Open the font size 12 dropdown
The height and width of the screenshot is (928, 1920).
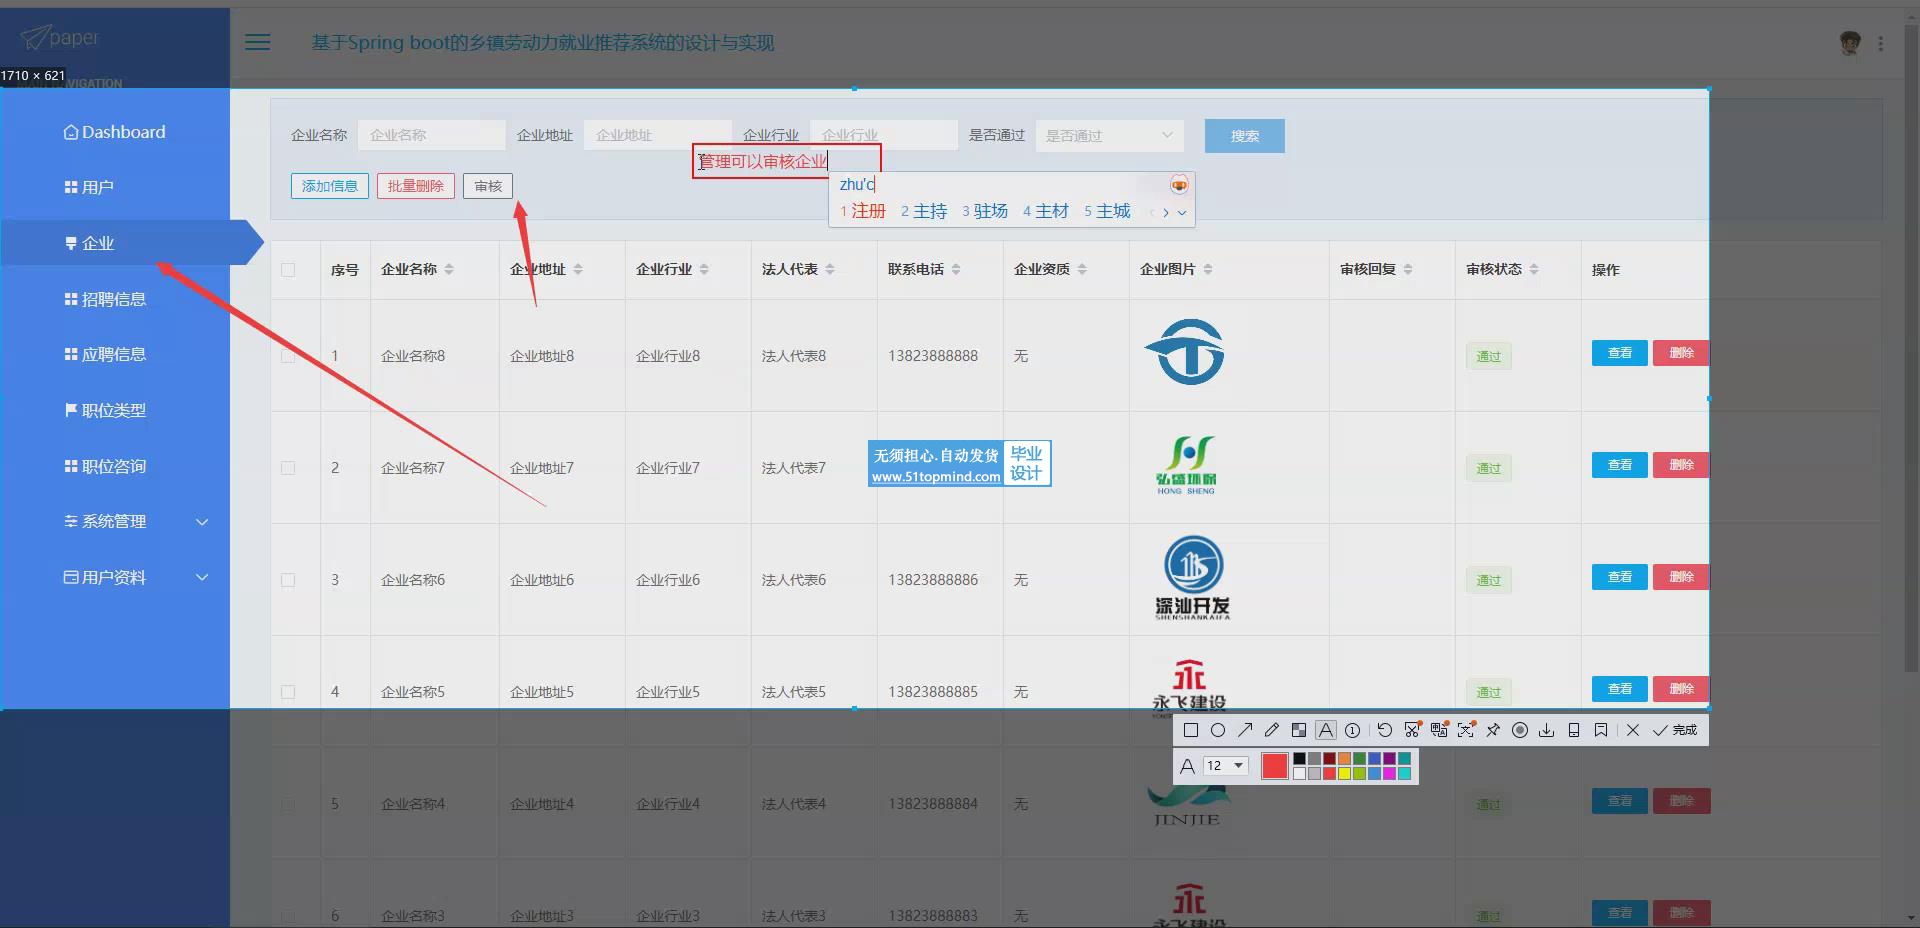coord(1225,766)
